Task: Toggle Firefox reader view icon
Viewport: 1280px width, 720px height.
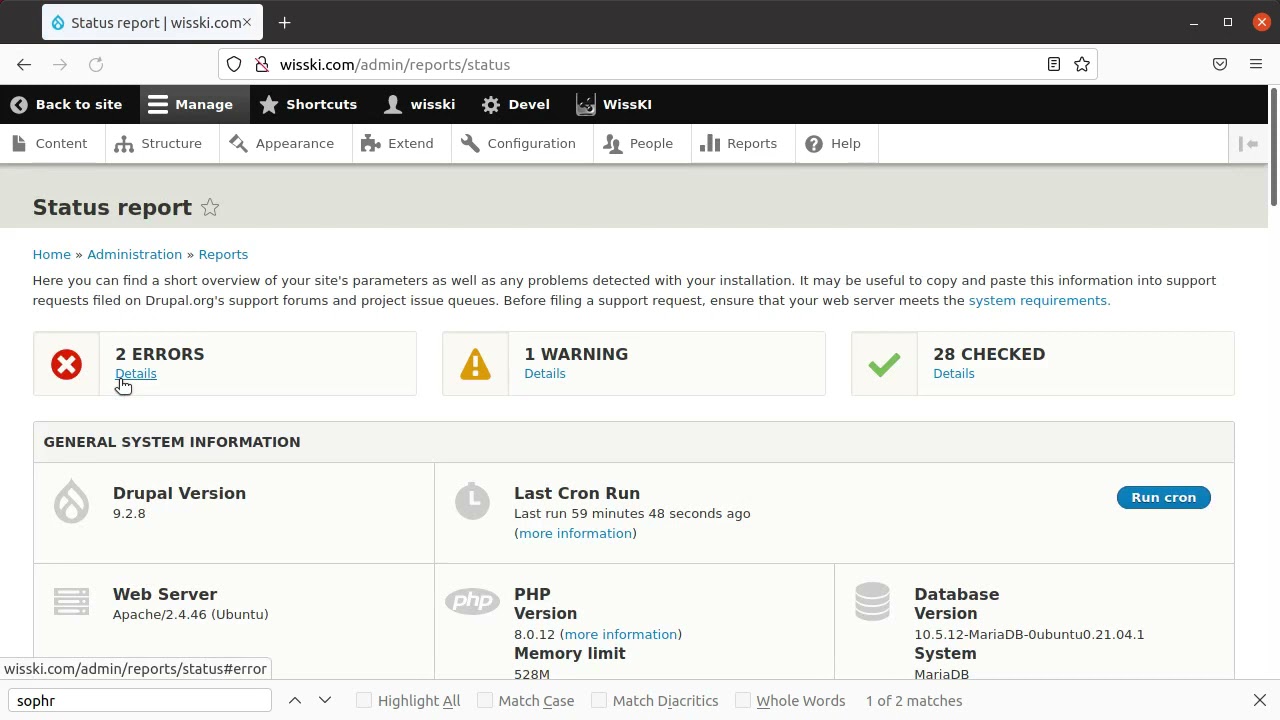Action: click(1054, 65)
